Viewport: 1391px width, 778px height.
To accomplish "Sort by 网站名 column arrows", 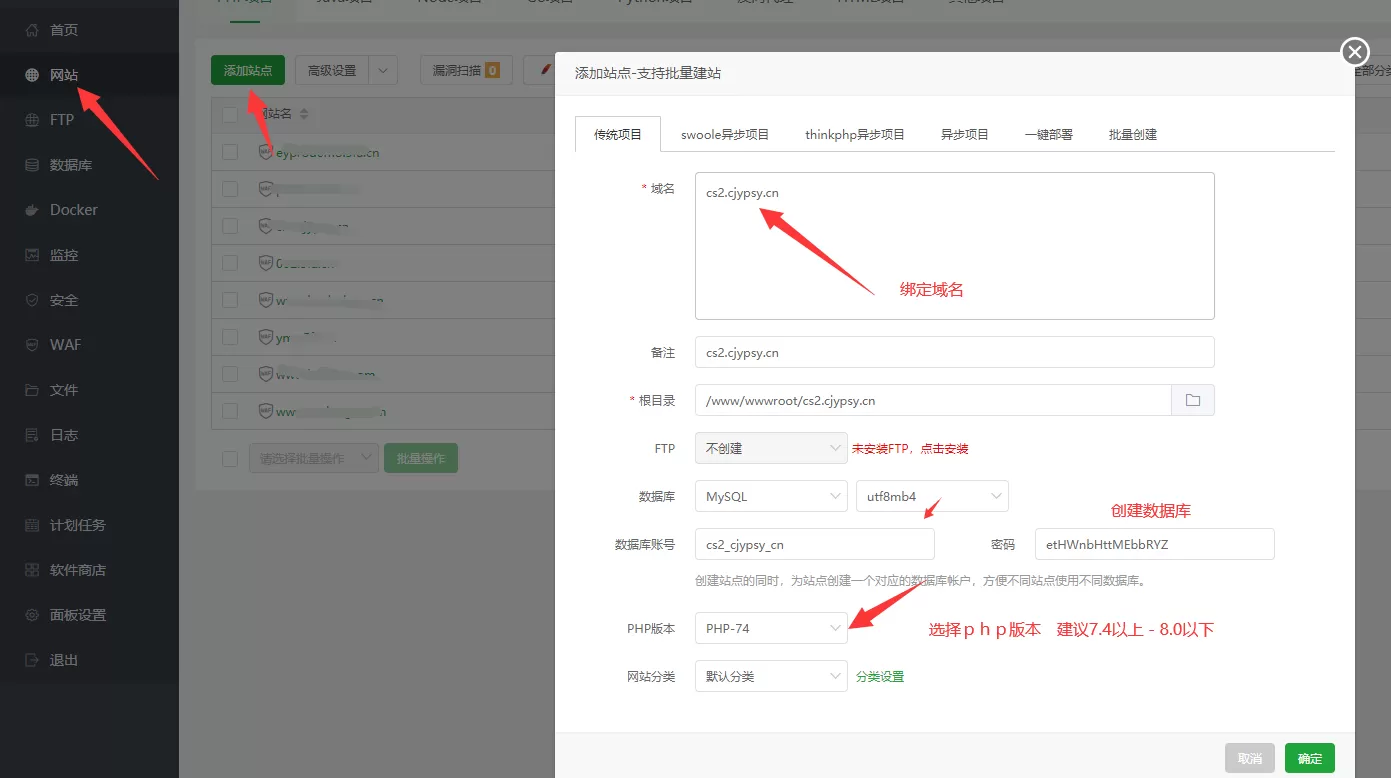I will coord(304,114).
